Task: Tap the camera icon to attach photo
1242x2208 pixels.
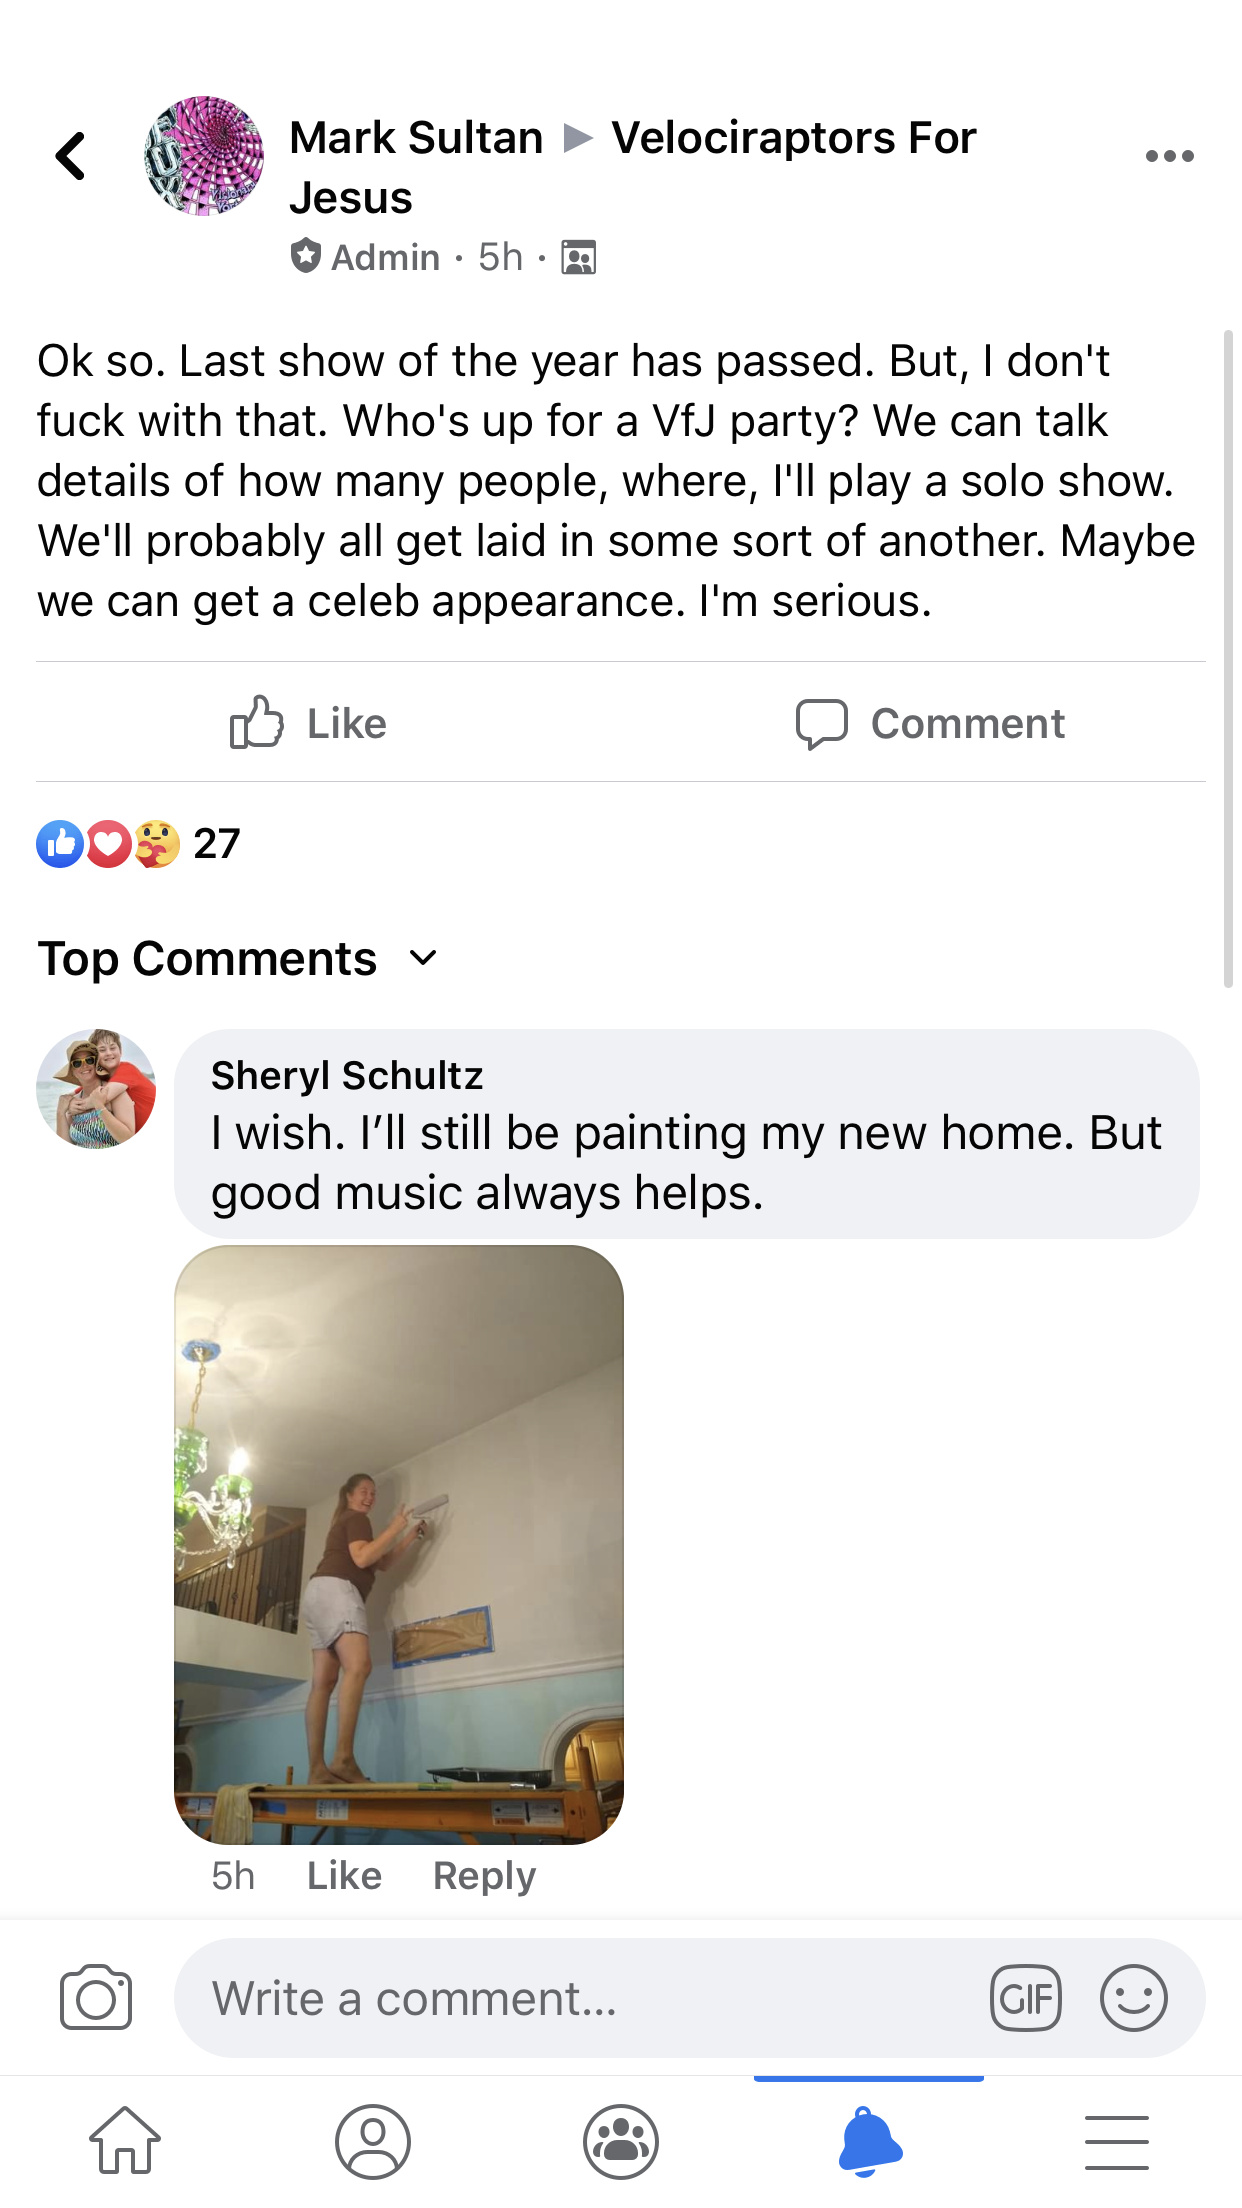Action: [x=96, y=1998]
